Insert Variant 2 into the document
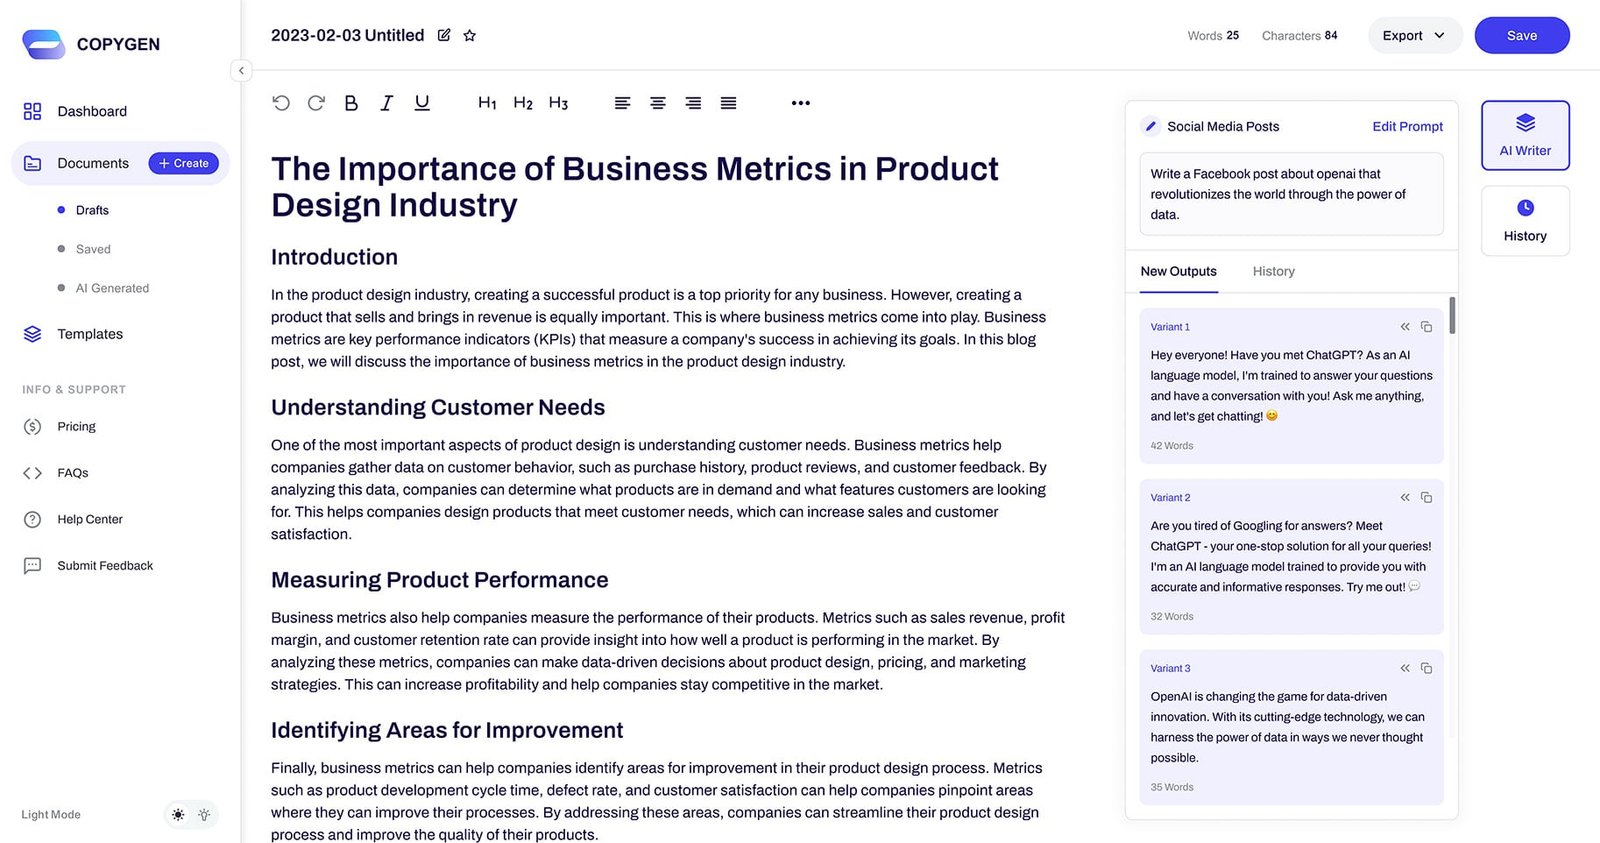The height and width of the screenshot is (843, 1600). pos(1405,498)
